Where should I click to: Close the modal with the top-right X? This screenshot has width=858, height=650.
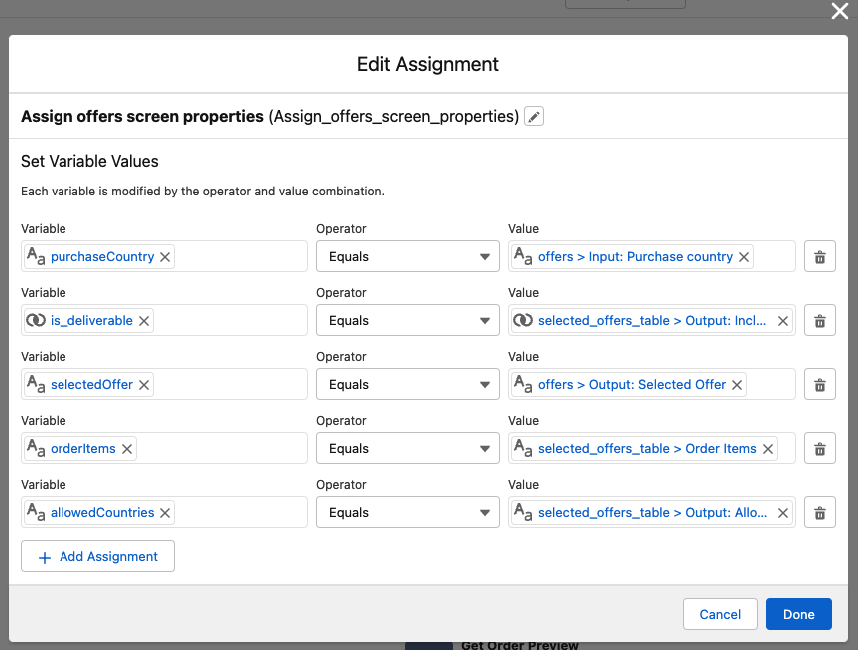coord(839,11)
